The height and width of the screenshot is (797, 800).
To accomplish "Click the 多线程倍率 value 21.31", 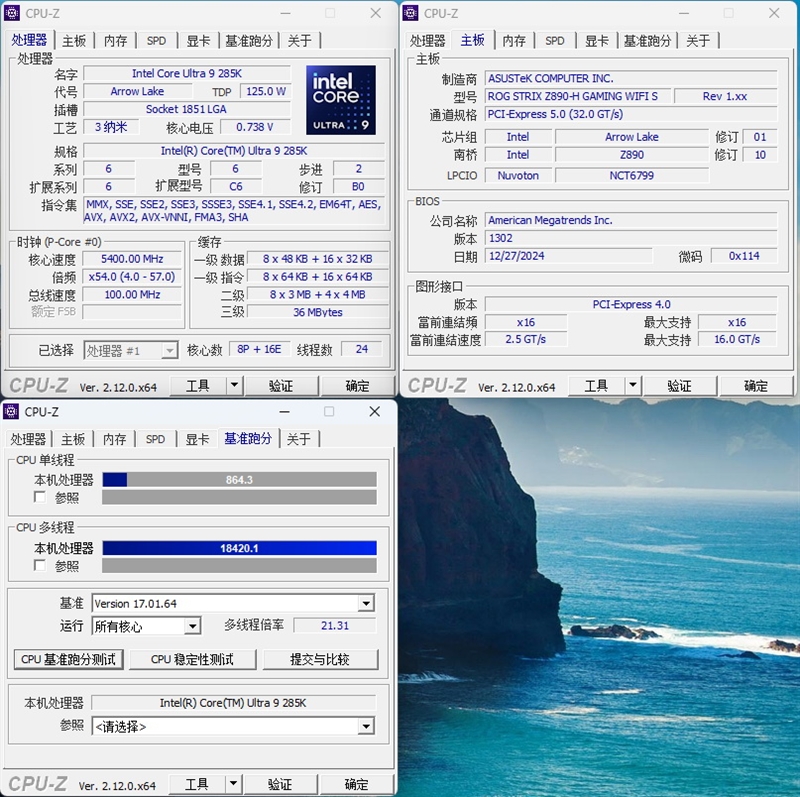I will click(x=335, y=626).
